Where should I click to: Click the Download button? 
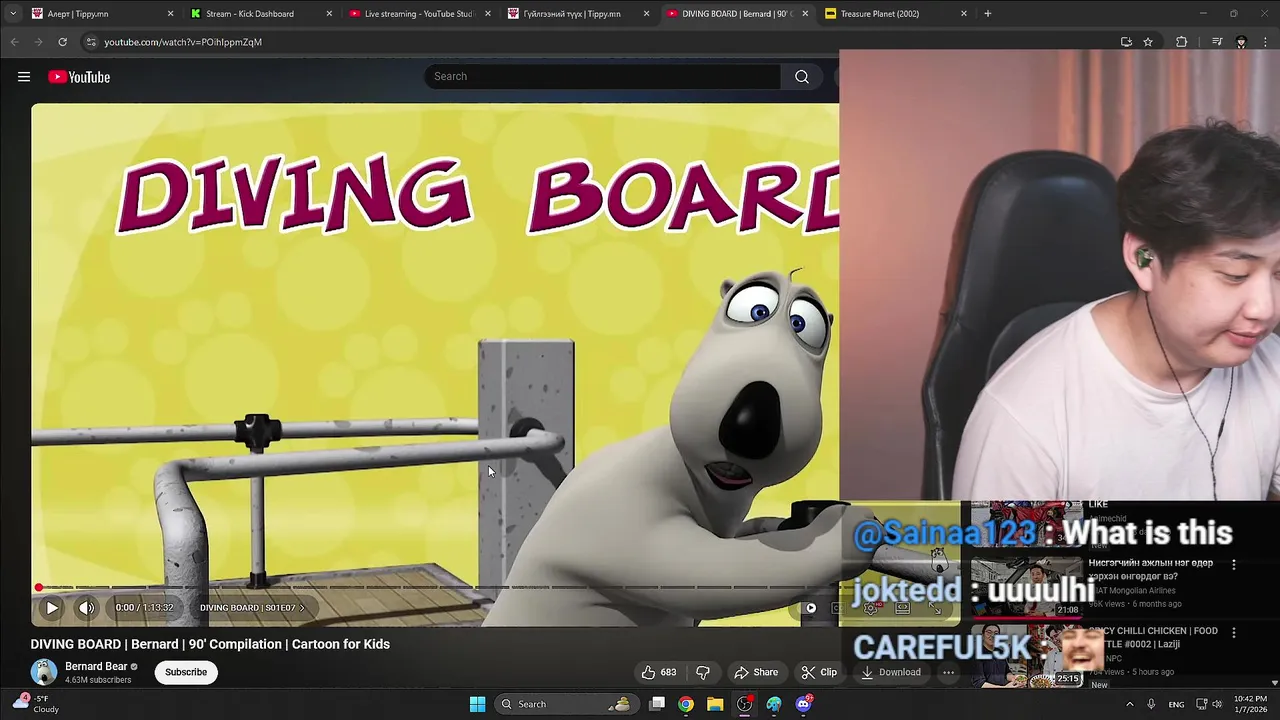(x=891, y=672)
